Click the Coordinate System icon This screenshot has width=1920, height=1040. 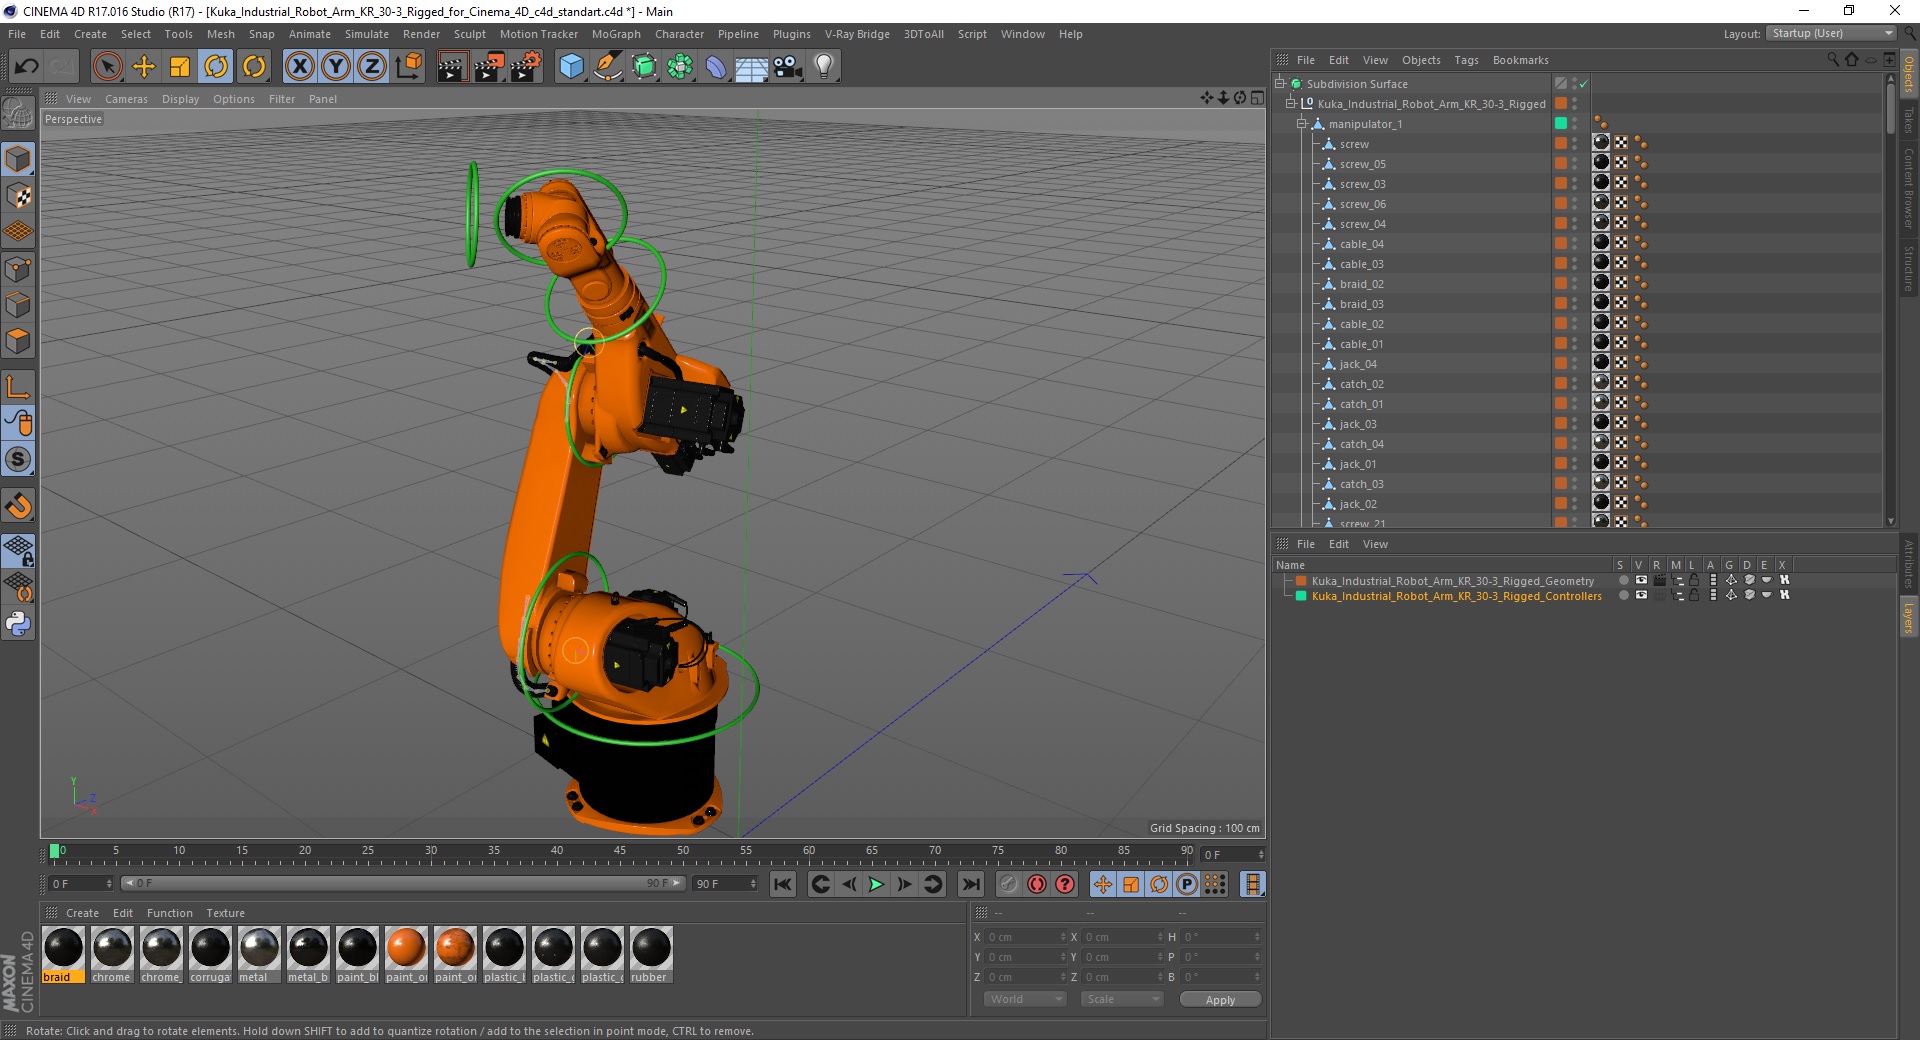click(x=408, y=67)
